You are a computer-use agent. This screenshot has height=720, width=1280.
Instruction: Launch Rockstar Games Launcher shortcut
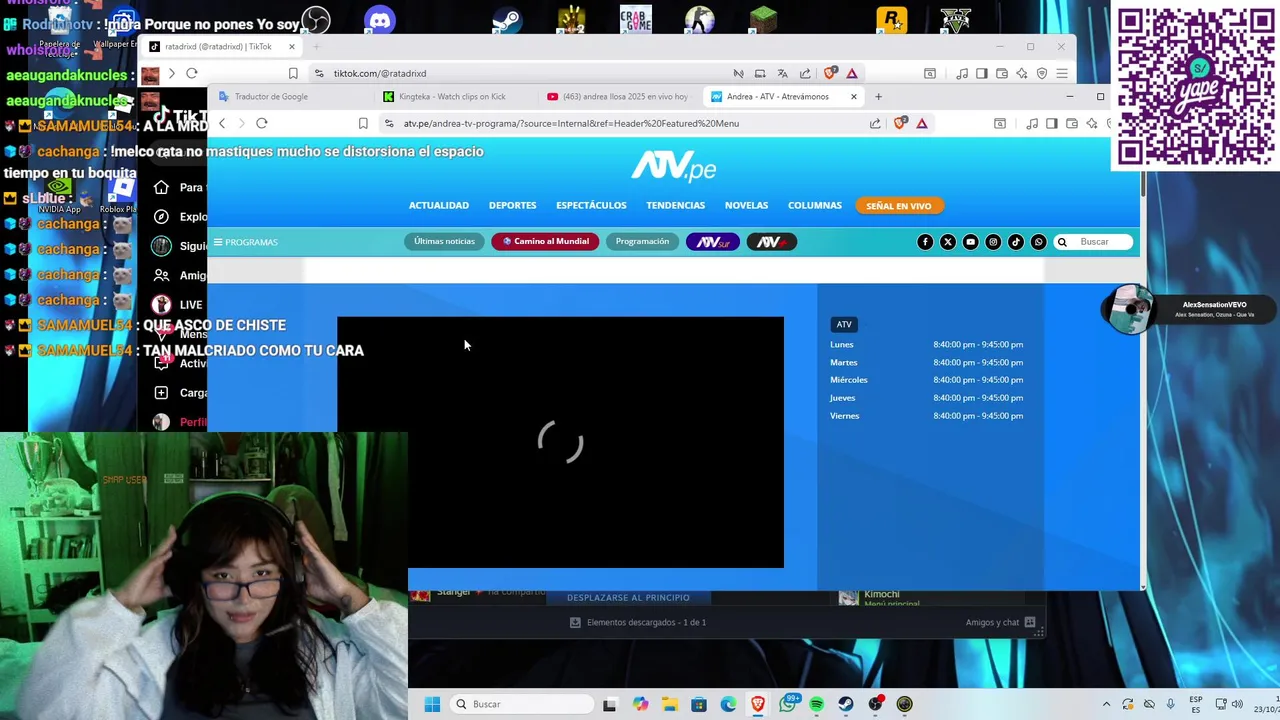[891, 20]
